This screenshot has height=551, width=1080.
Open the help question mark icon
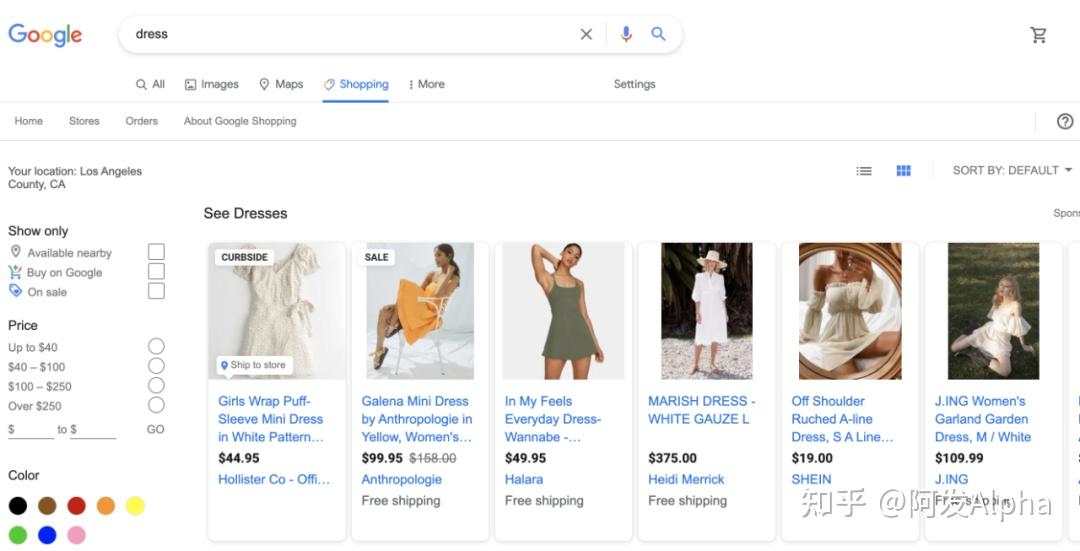tap(1065, 121)
